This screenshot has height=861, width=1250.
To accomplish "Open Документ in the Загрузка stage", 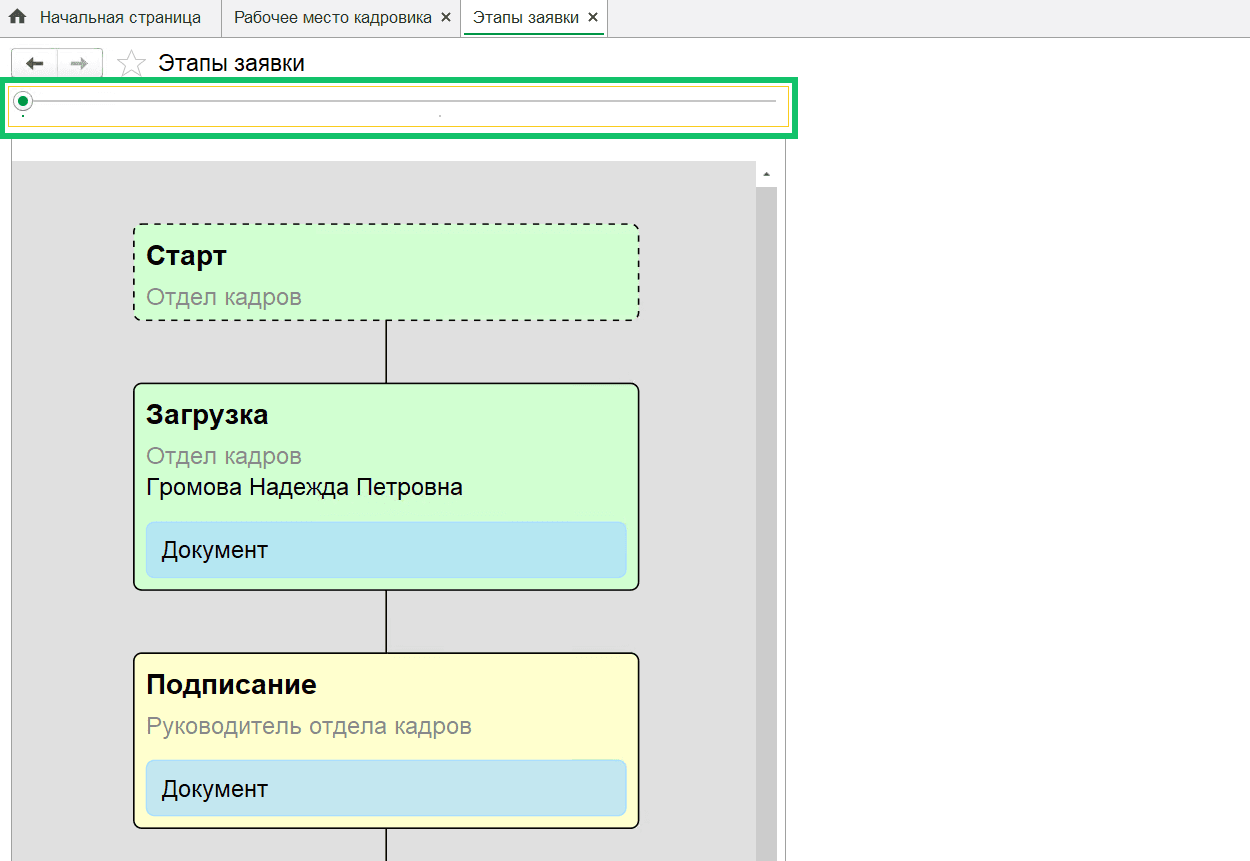I will (386, 550).
